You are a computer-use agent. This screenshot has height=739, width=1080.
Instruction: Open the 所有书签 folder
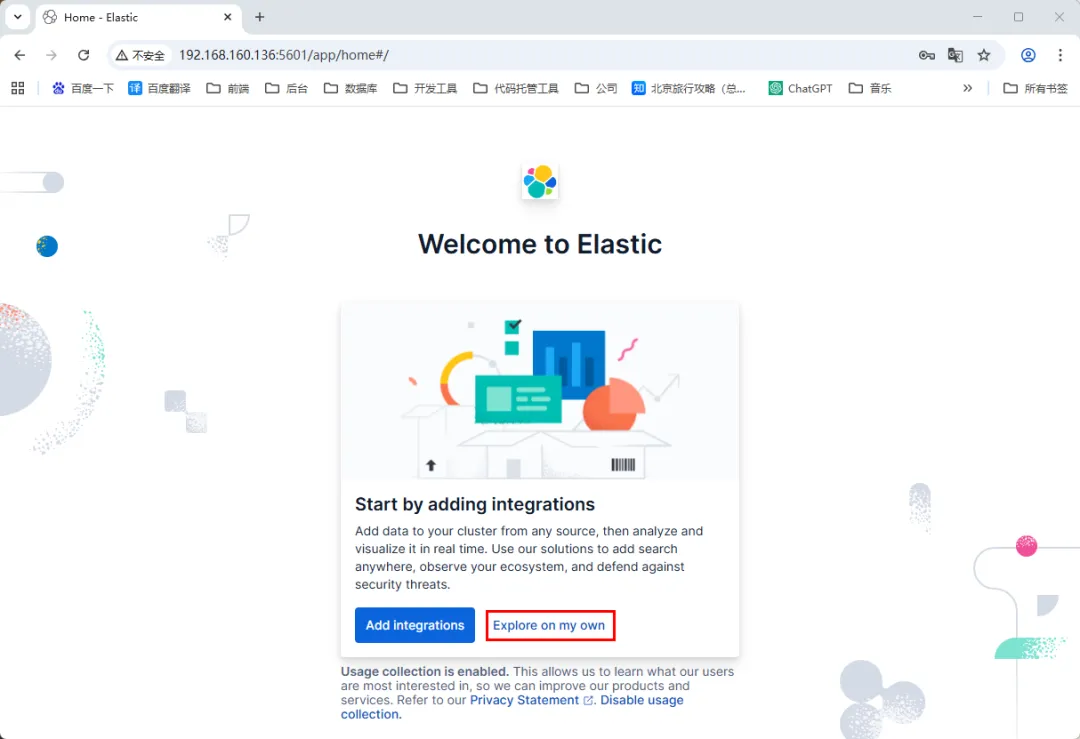1035,88
